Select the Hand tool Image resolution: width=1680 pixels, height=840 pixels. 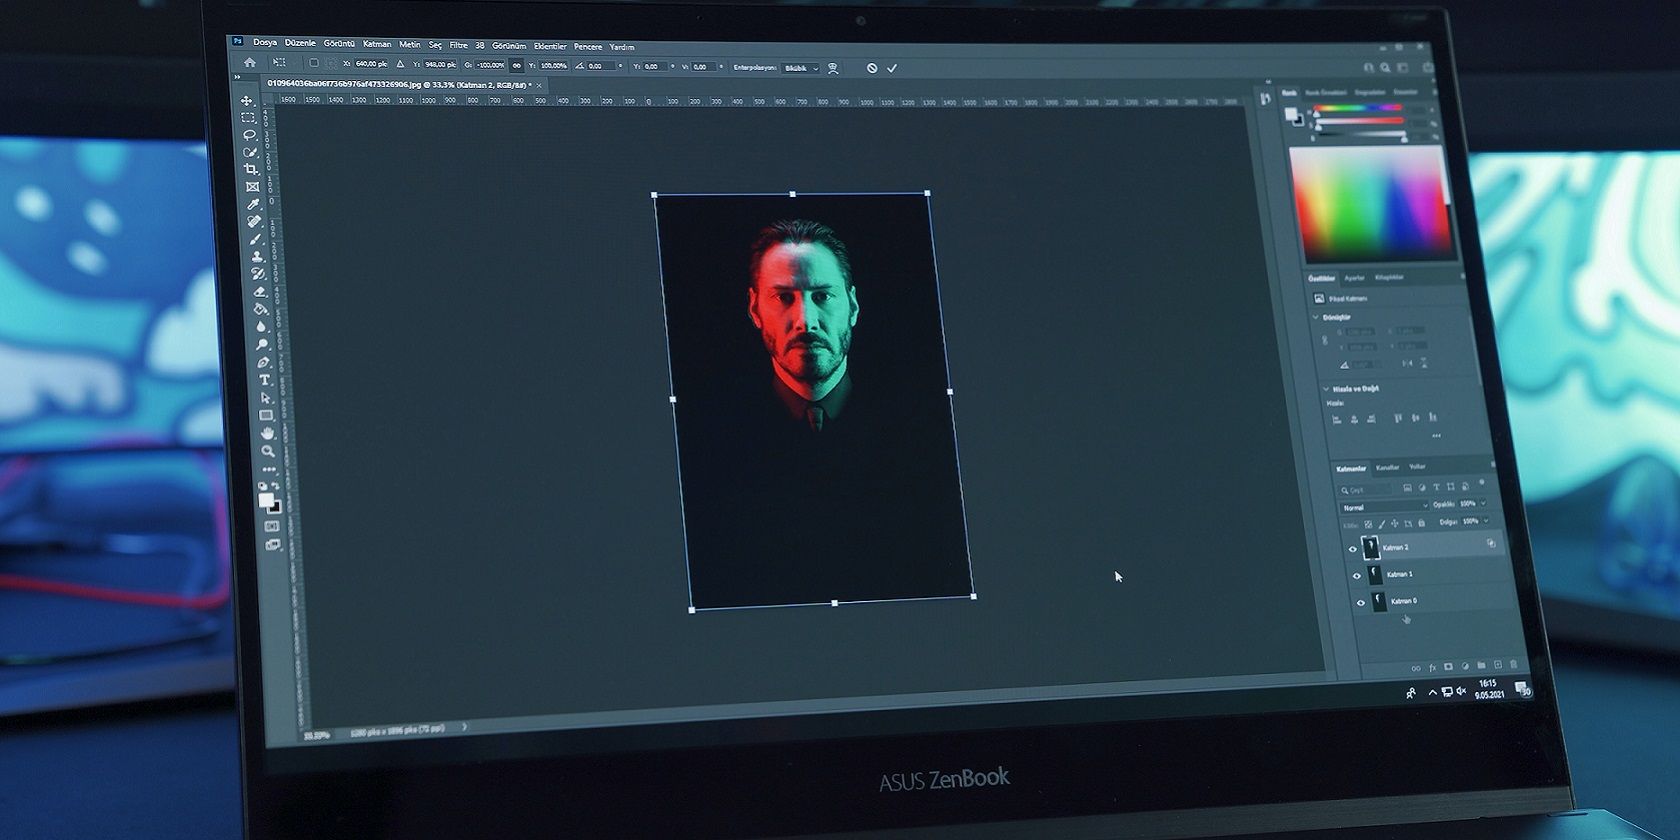(x=267, y=433)
